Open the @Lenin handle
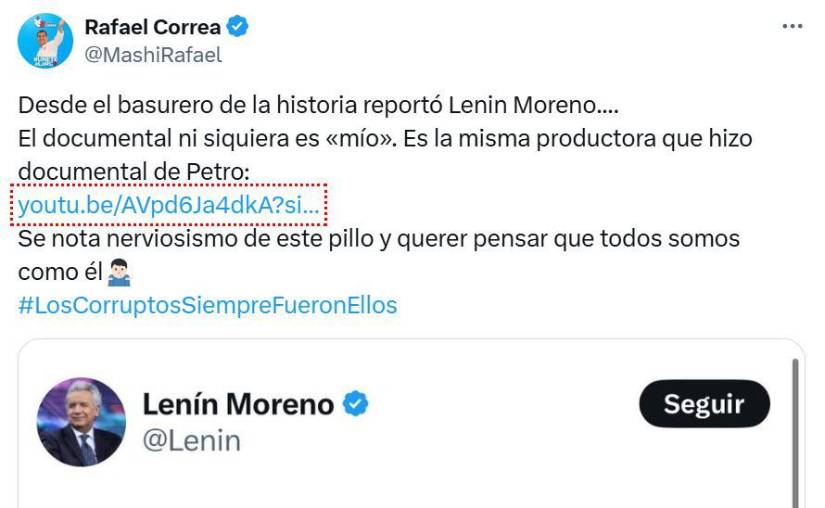Viewport: 825px width, 508px height. [191, 440]
